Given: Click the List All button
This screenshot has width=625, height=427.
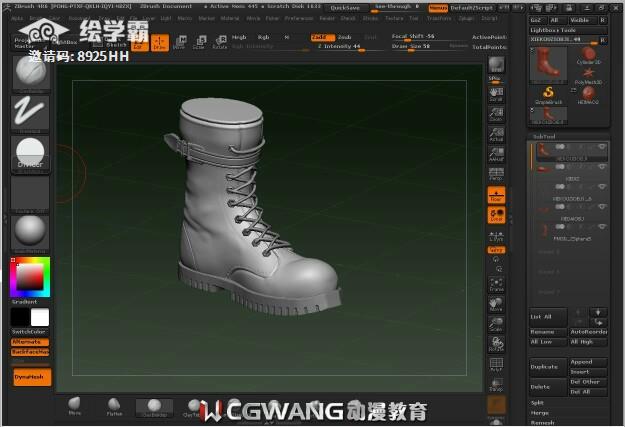Looking at the screenshot, I should [x=548, y=317].
